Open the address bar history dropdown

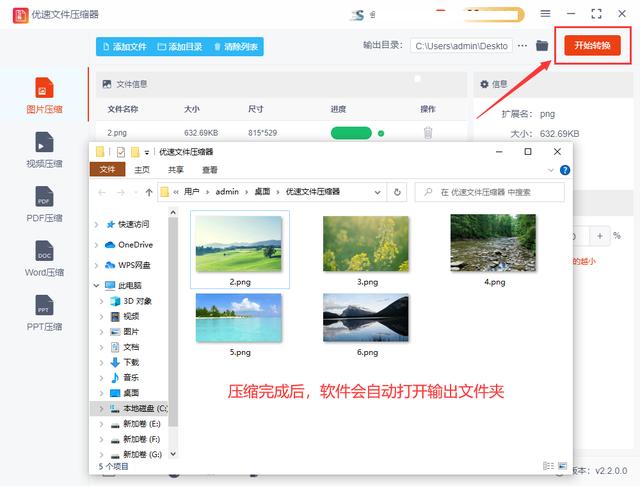(x=378, y=192)
